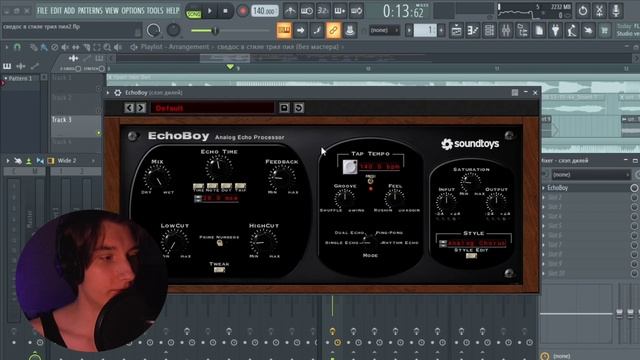This screenshot has height=360, width=640.
Task: Enable typing keyboard to piano icon
Action: tap(284, 30)
